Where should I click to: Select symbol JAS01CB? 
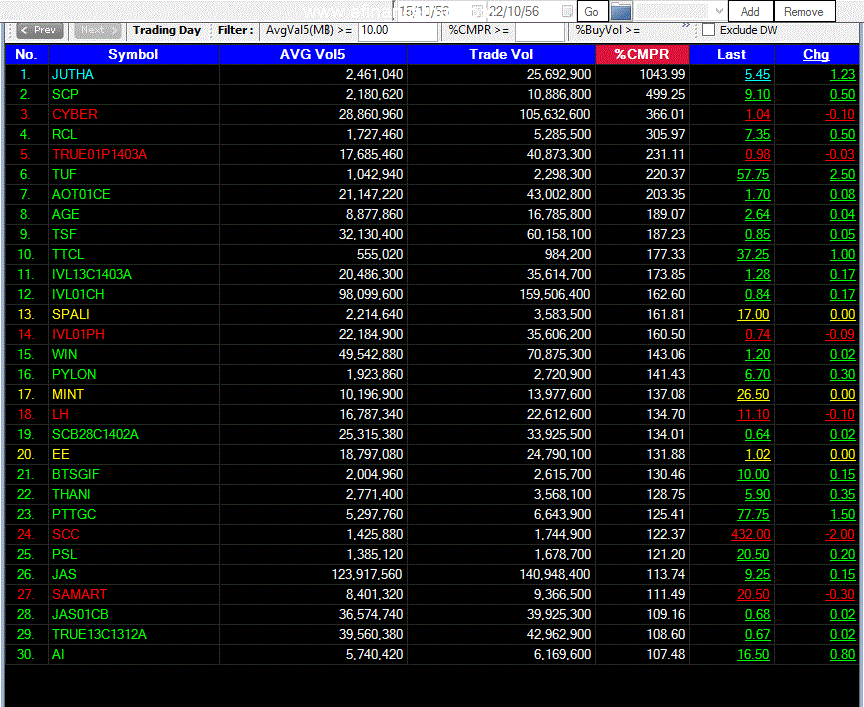pos(80,614)
